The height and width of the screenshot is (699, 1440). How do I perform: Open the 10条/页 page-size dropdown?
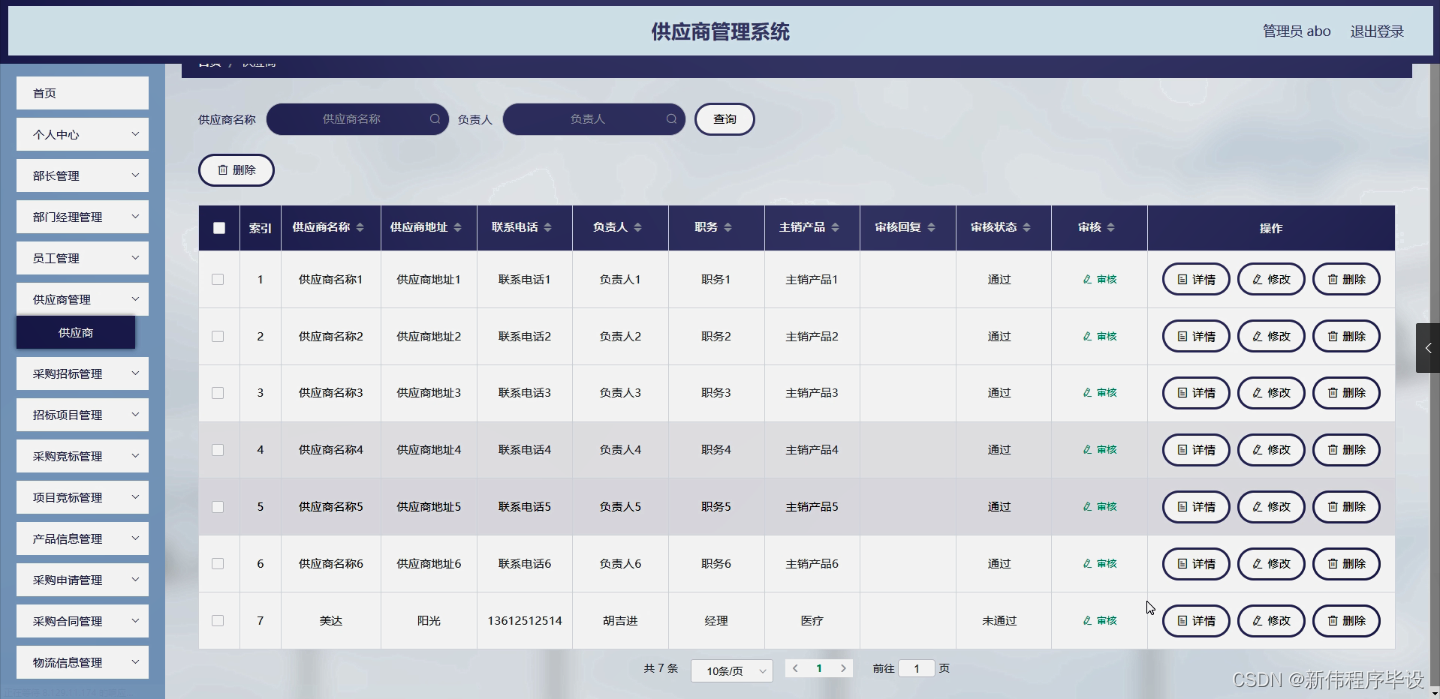(x=731, y=670)
